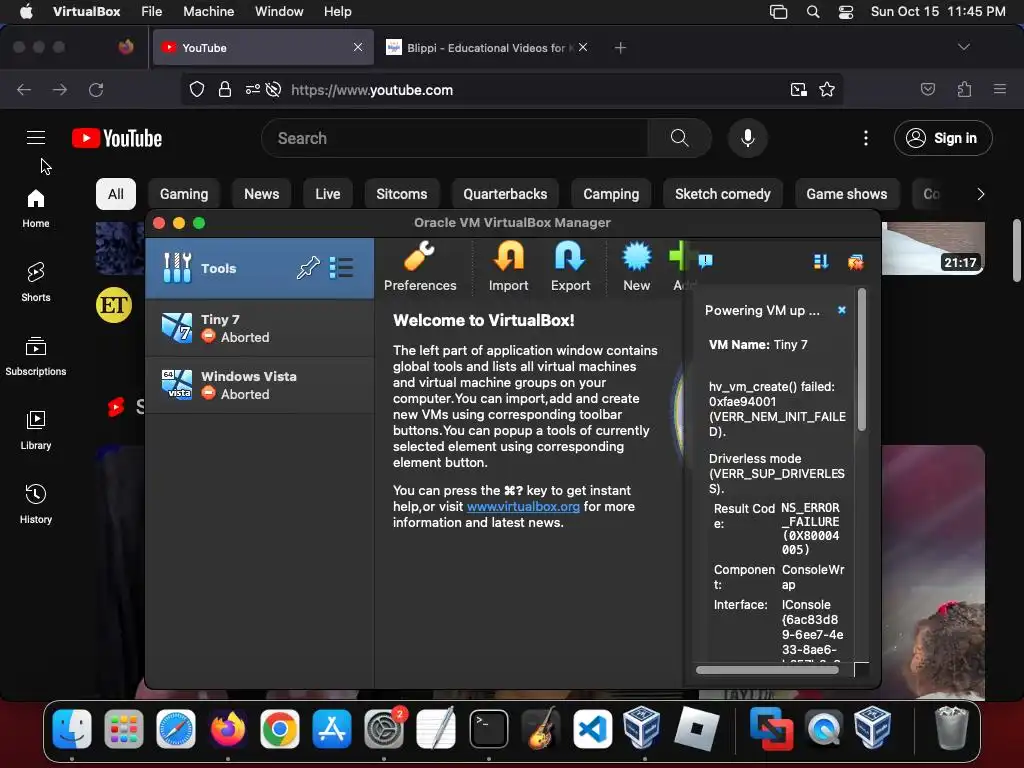The image size is (1024, 768).
Task: Focus the YouTube Search field
Action: pyautogui.click(x=455, y=138)
